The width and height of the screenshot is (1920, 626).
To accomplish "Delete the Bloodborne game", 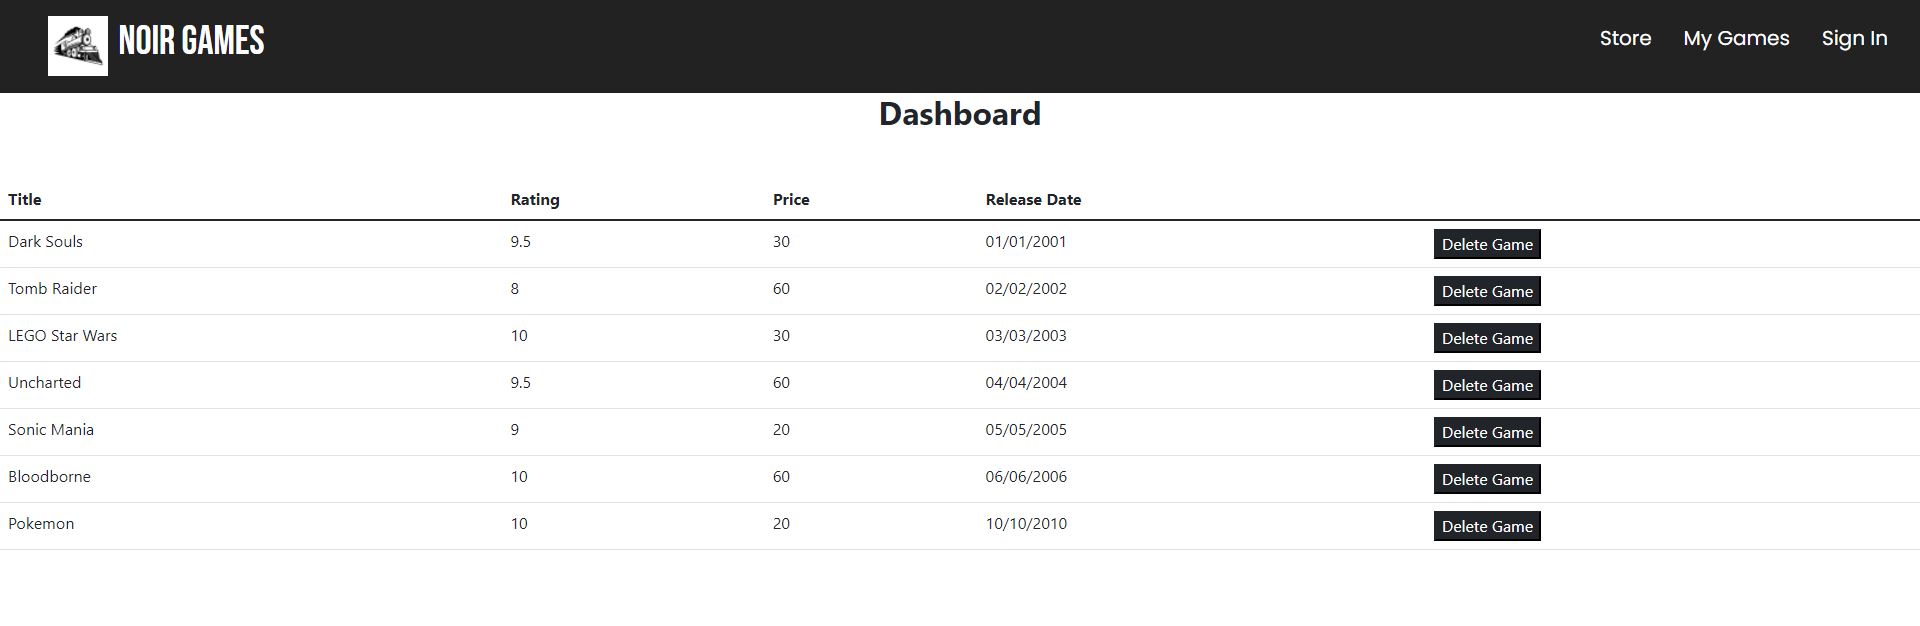I will (x=1487, y=479).
